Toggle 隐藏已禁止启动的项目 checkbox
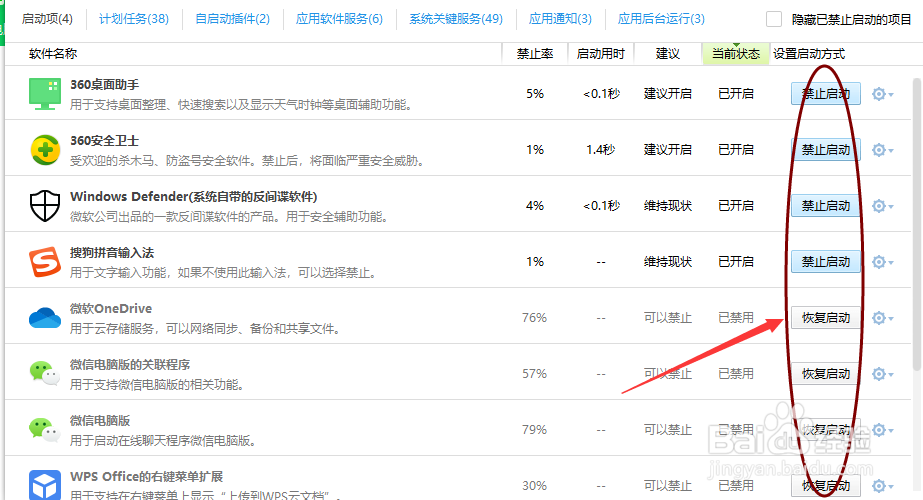The width and height of the screenshot is (923, 500). [774, 19]
